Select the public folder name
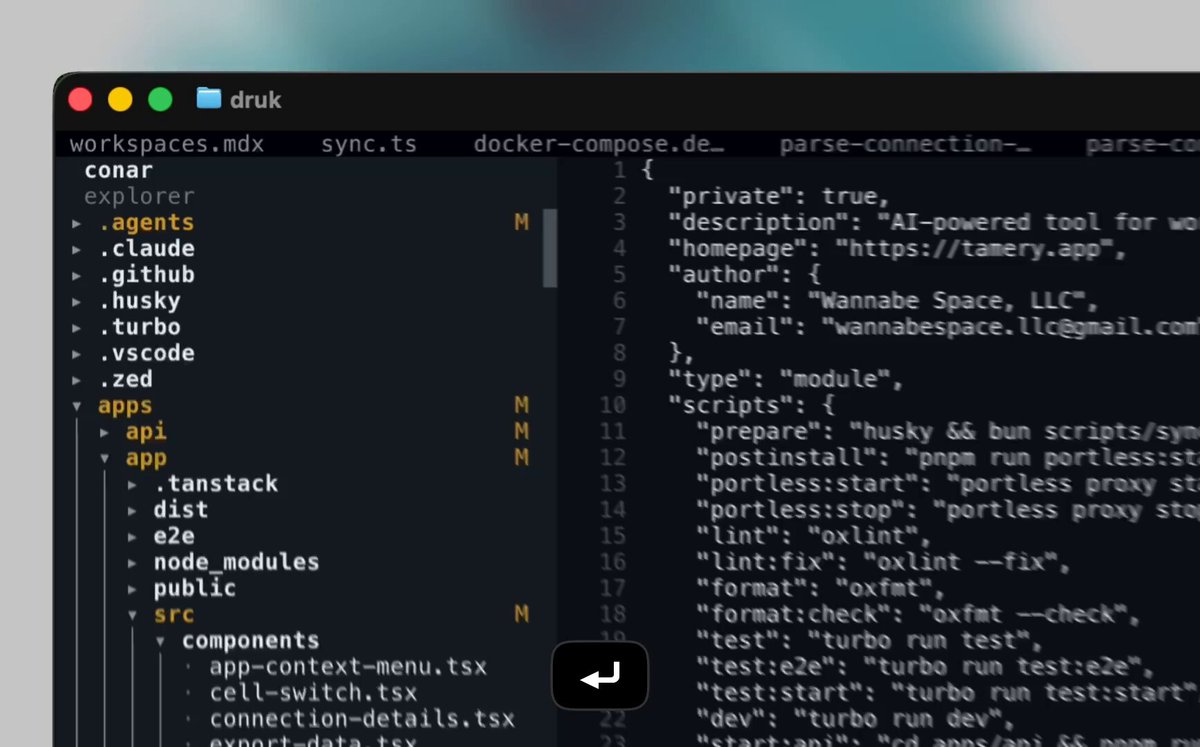 (195, 588)
